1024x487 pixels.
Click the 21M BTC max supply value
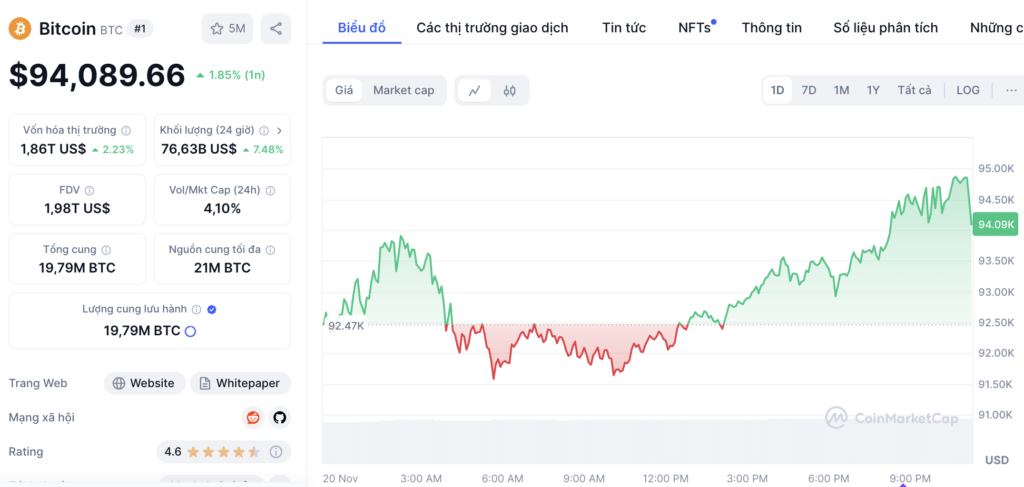click(222, 268)
